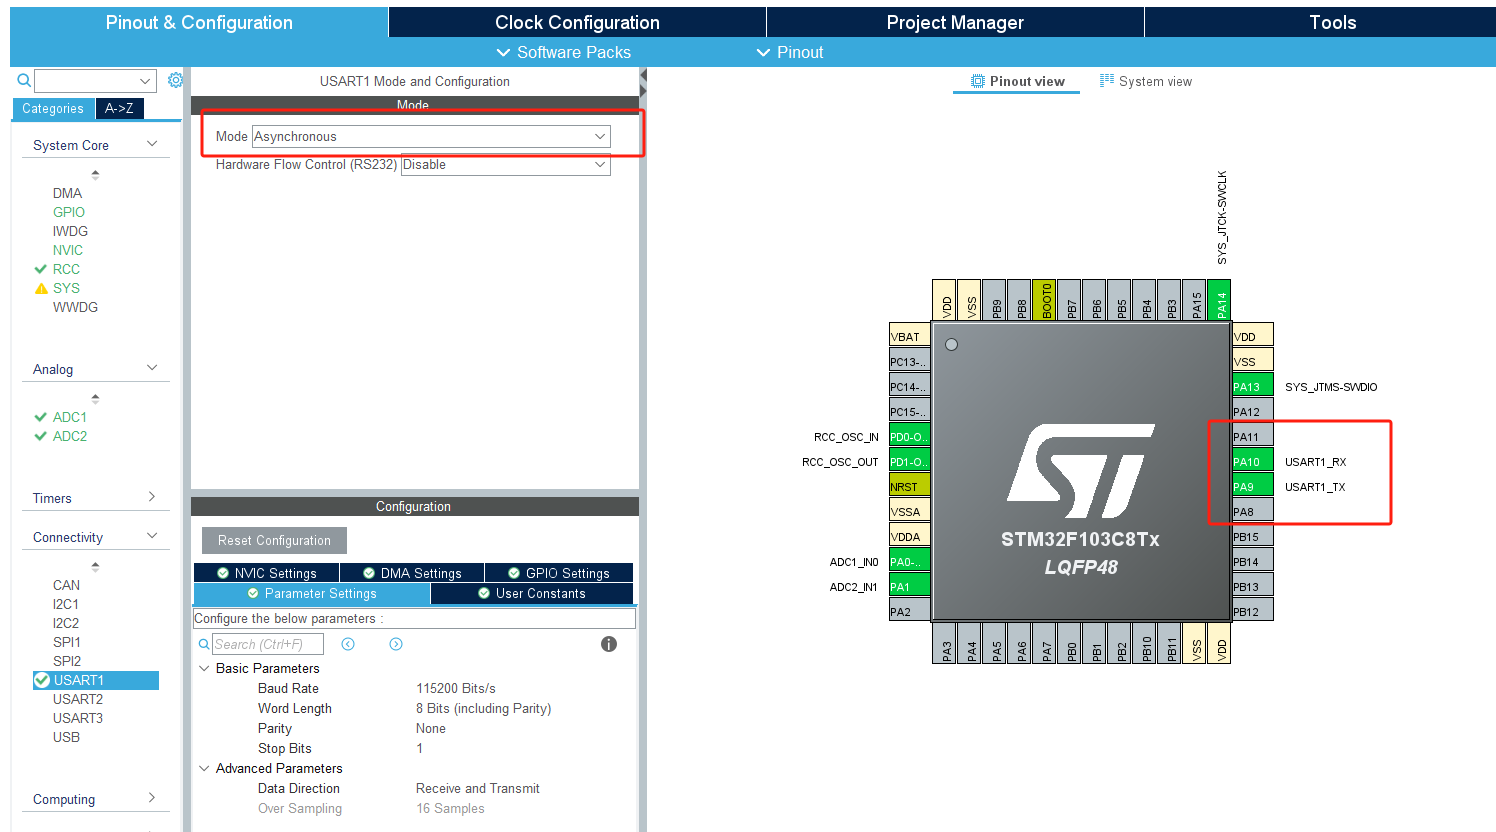Collapse the Basic Parameters group

204,668
